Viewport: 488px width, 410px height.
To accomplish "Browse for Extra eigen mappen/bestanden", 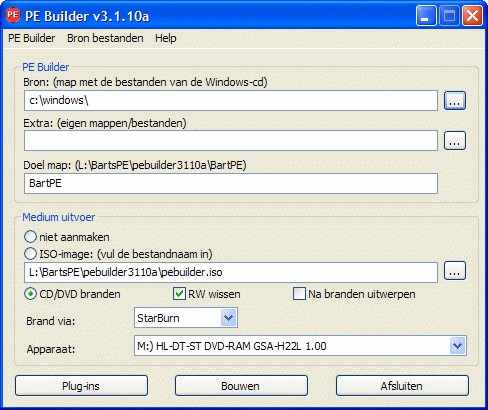I will [455, 140].
